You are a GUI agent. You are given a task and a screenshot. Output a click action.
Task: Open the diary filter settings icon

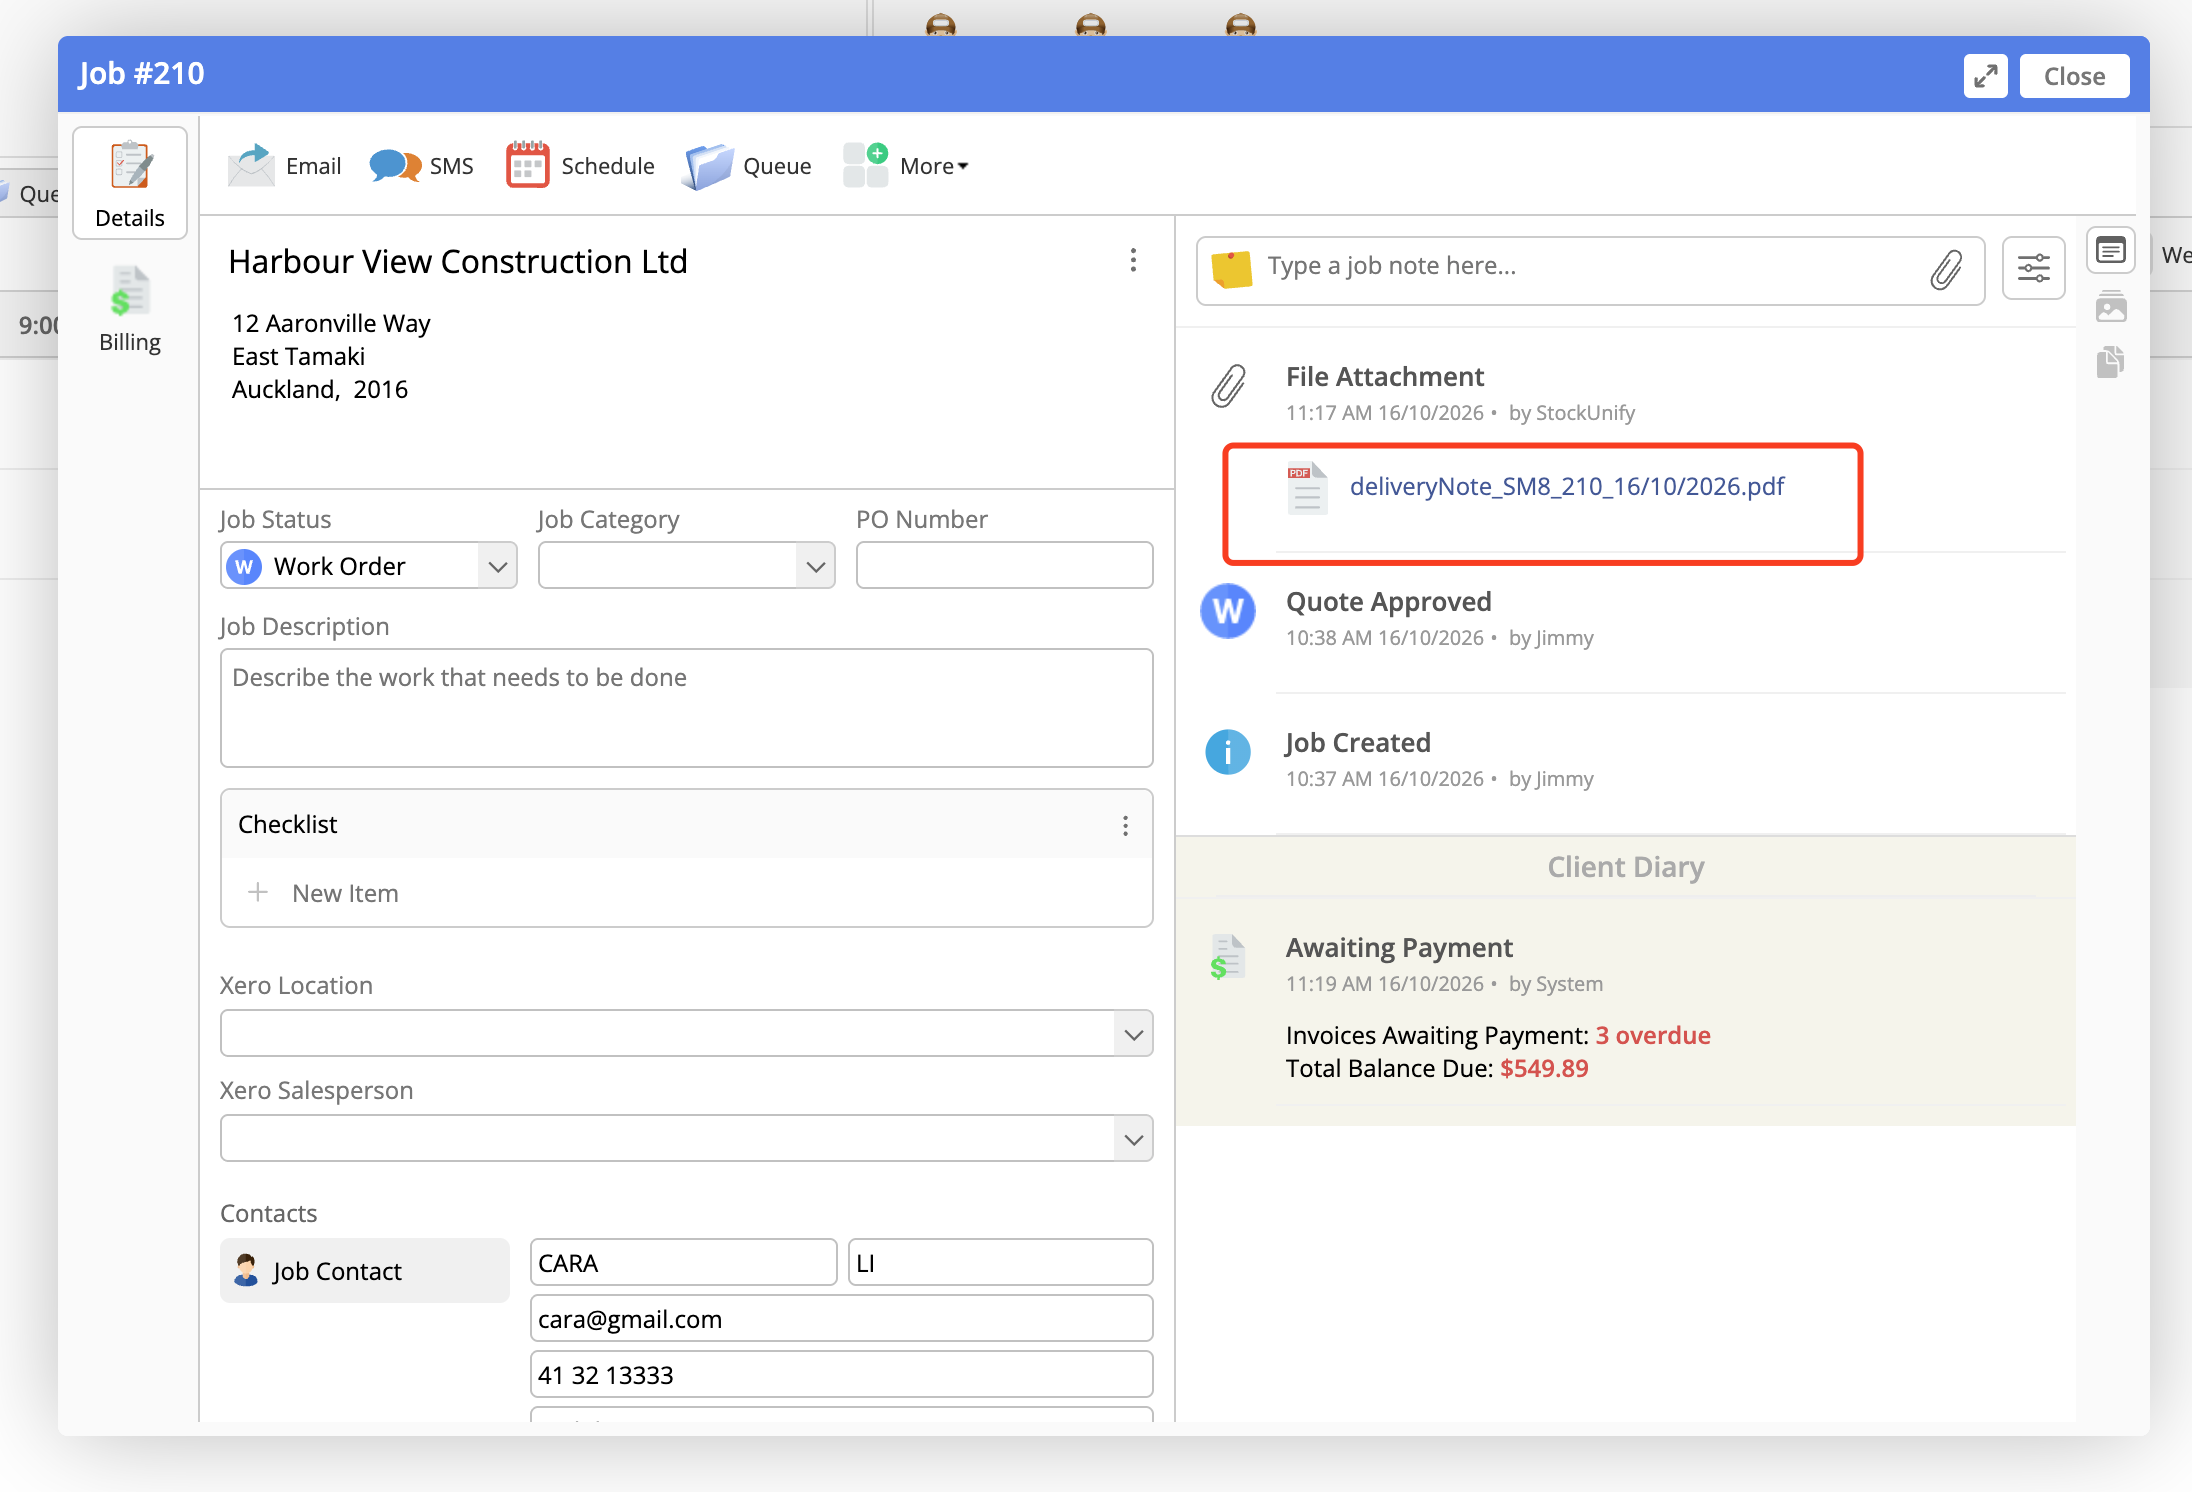pyautogui.click(x=2033, y=268)
